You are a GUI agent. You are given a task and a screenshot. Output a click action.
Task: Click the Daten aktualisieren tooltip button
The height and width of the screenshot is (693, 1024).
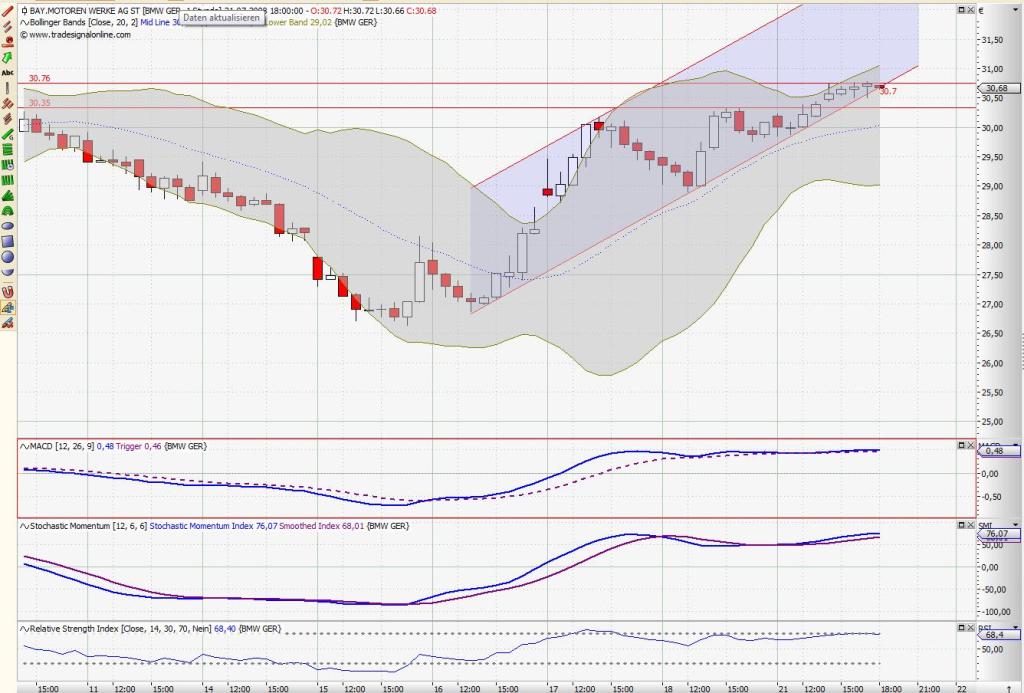pyautogui.click(x=221, y=18)
